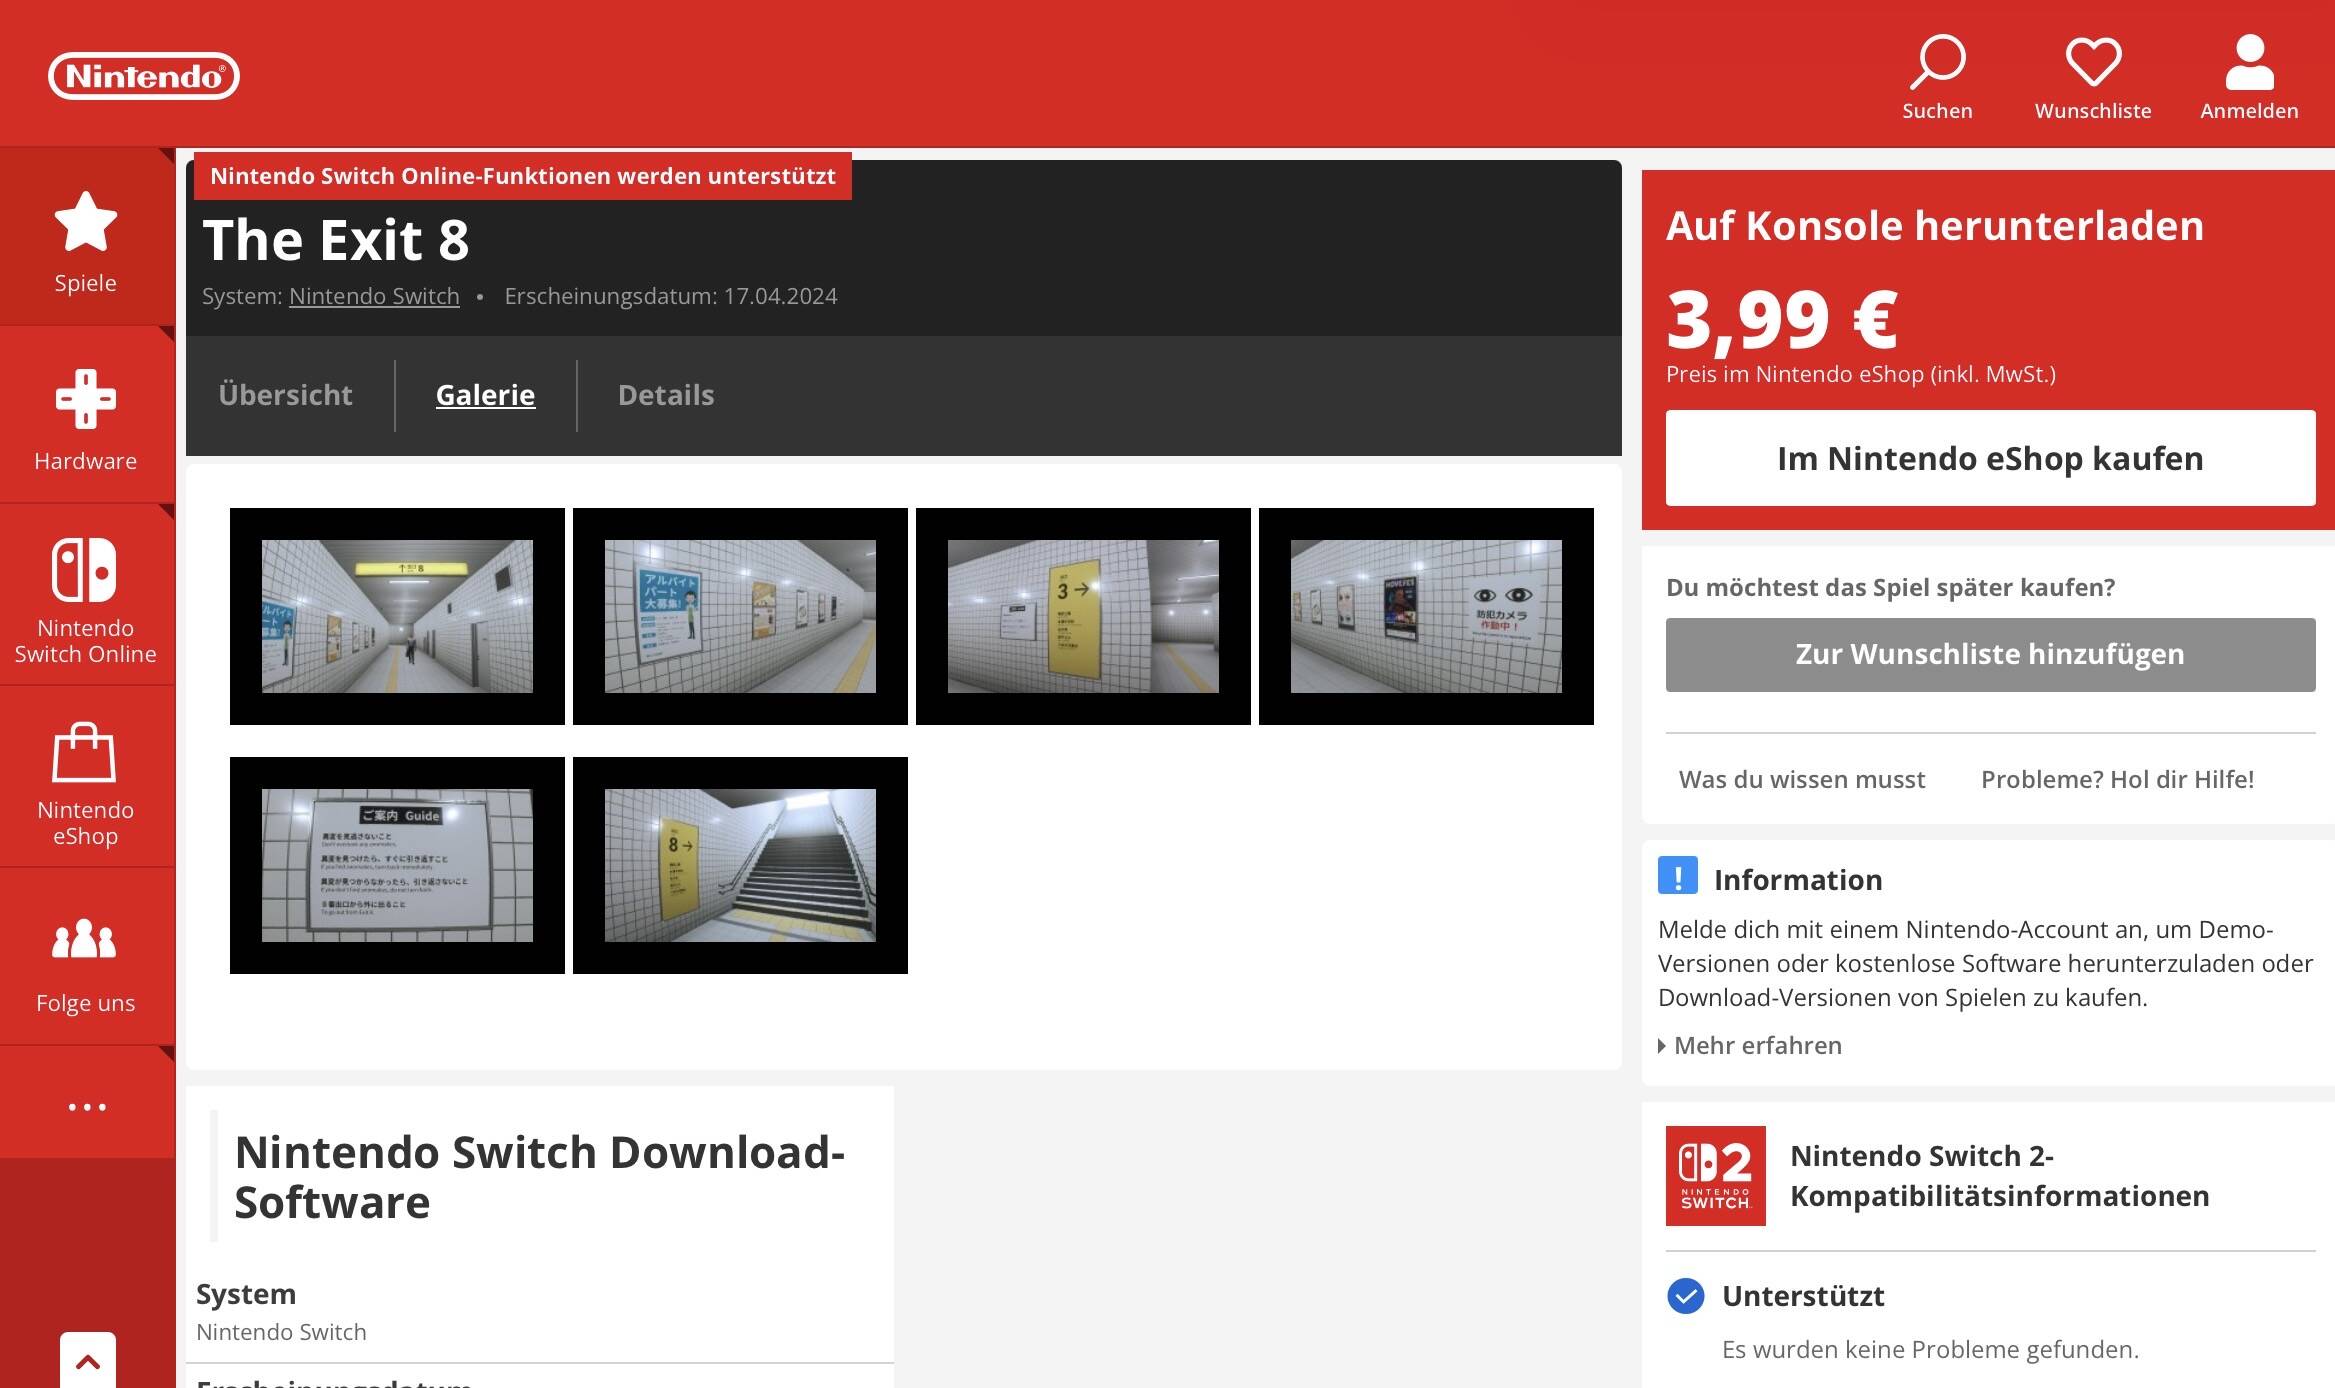
Task: Expand the three-dots more menu in sidebar
Action: coord(87,1107)
